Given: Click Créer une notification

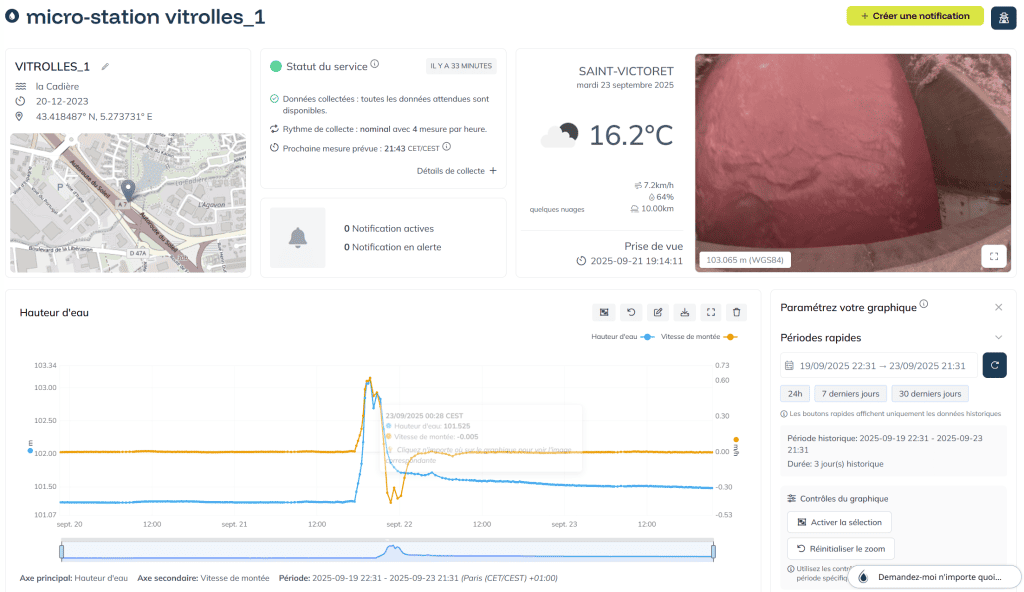Looking at the screenshot, I should pyautogui.click(x=914, y=16).
